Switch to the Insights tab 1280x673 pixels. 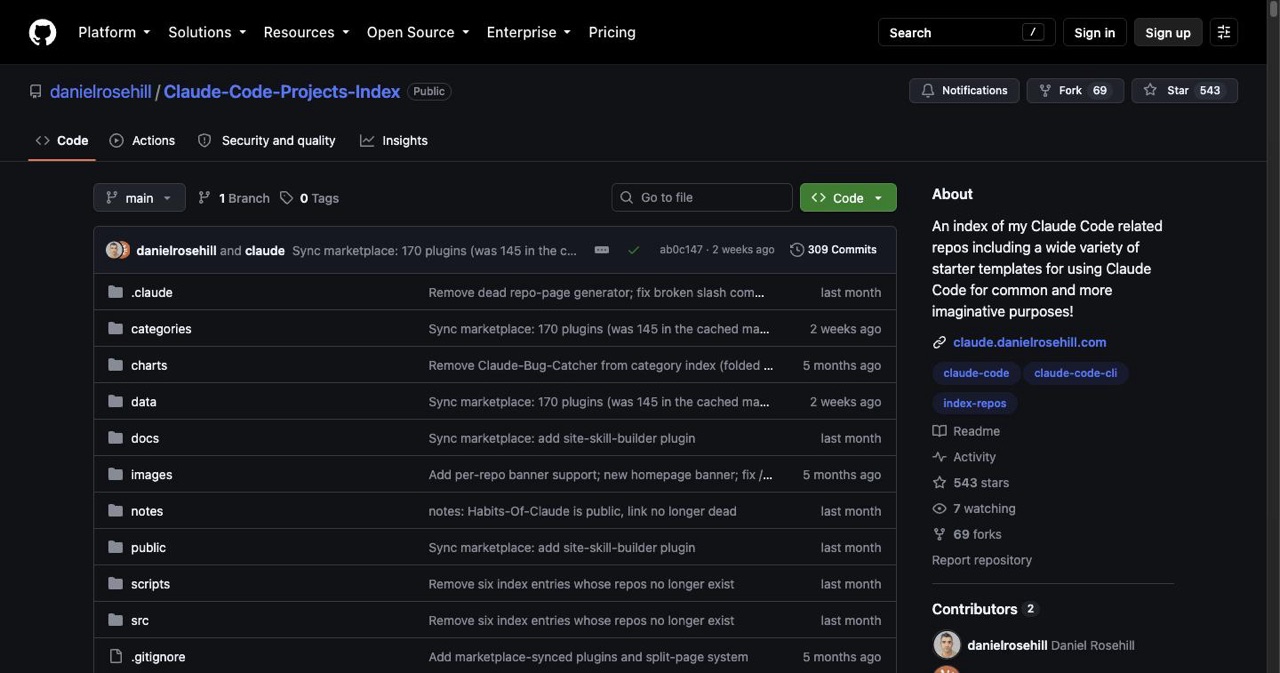click(394, 141)
